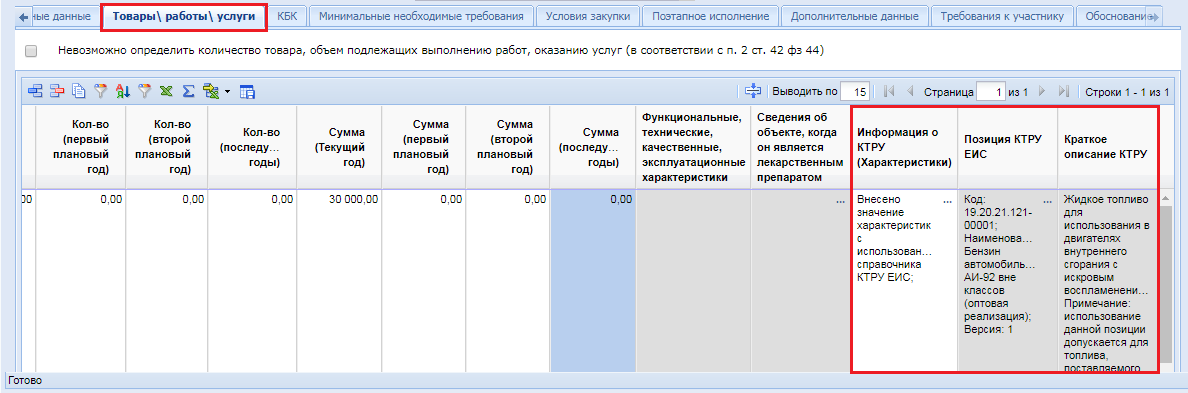
Task: Click 0,00 cell under 'Кол-во (второй плановый год)'
Action: (167, 281)
